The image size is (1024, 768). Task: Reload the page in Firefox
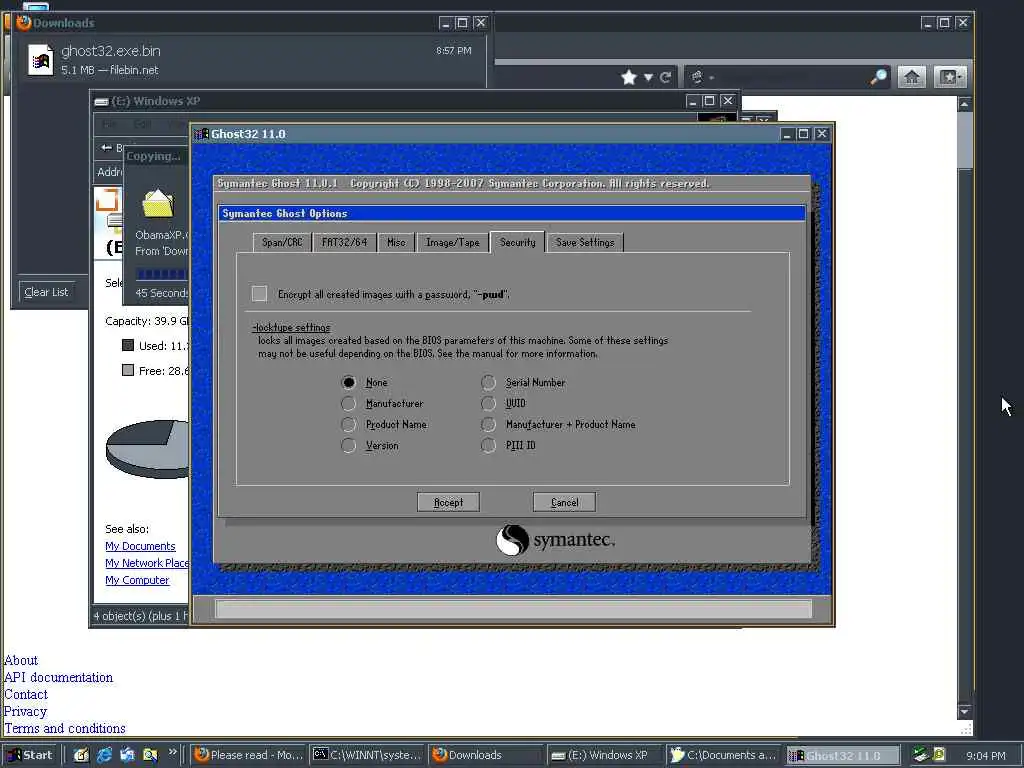click(665, 77)
